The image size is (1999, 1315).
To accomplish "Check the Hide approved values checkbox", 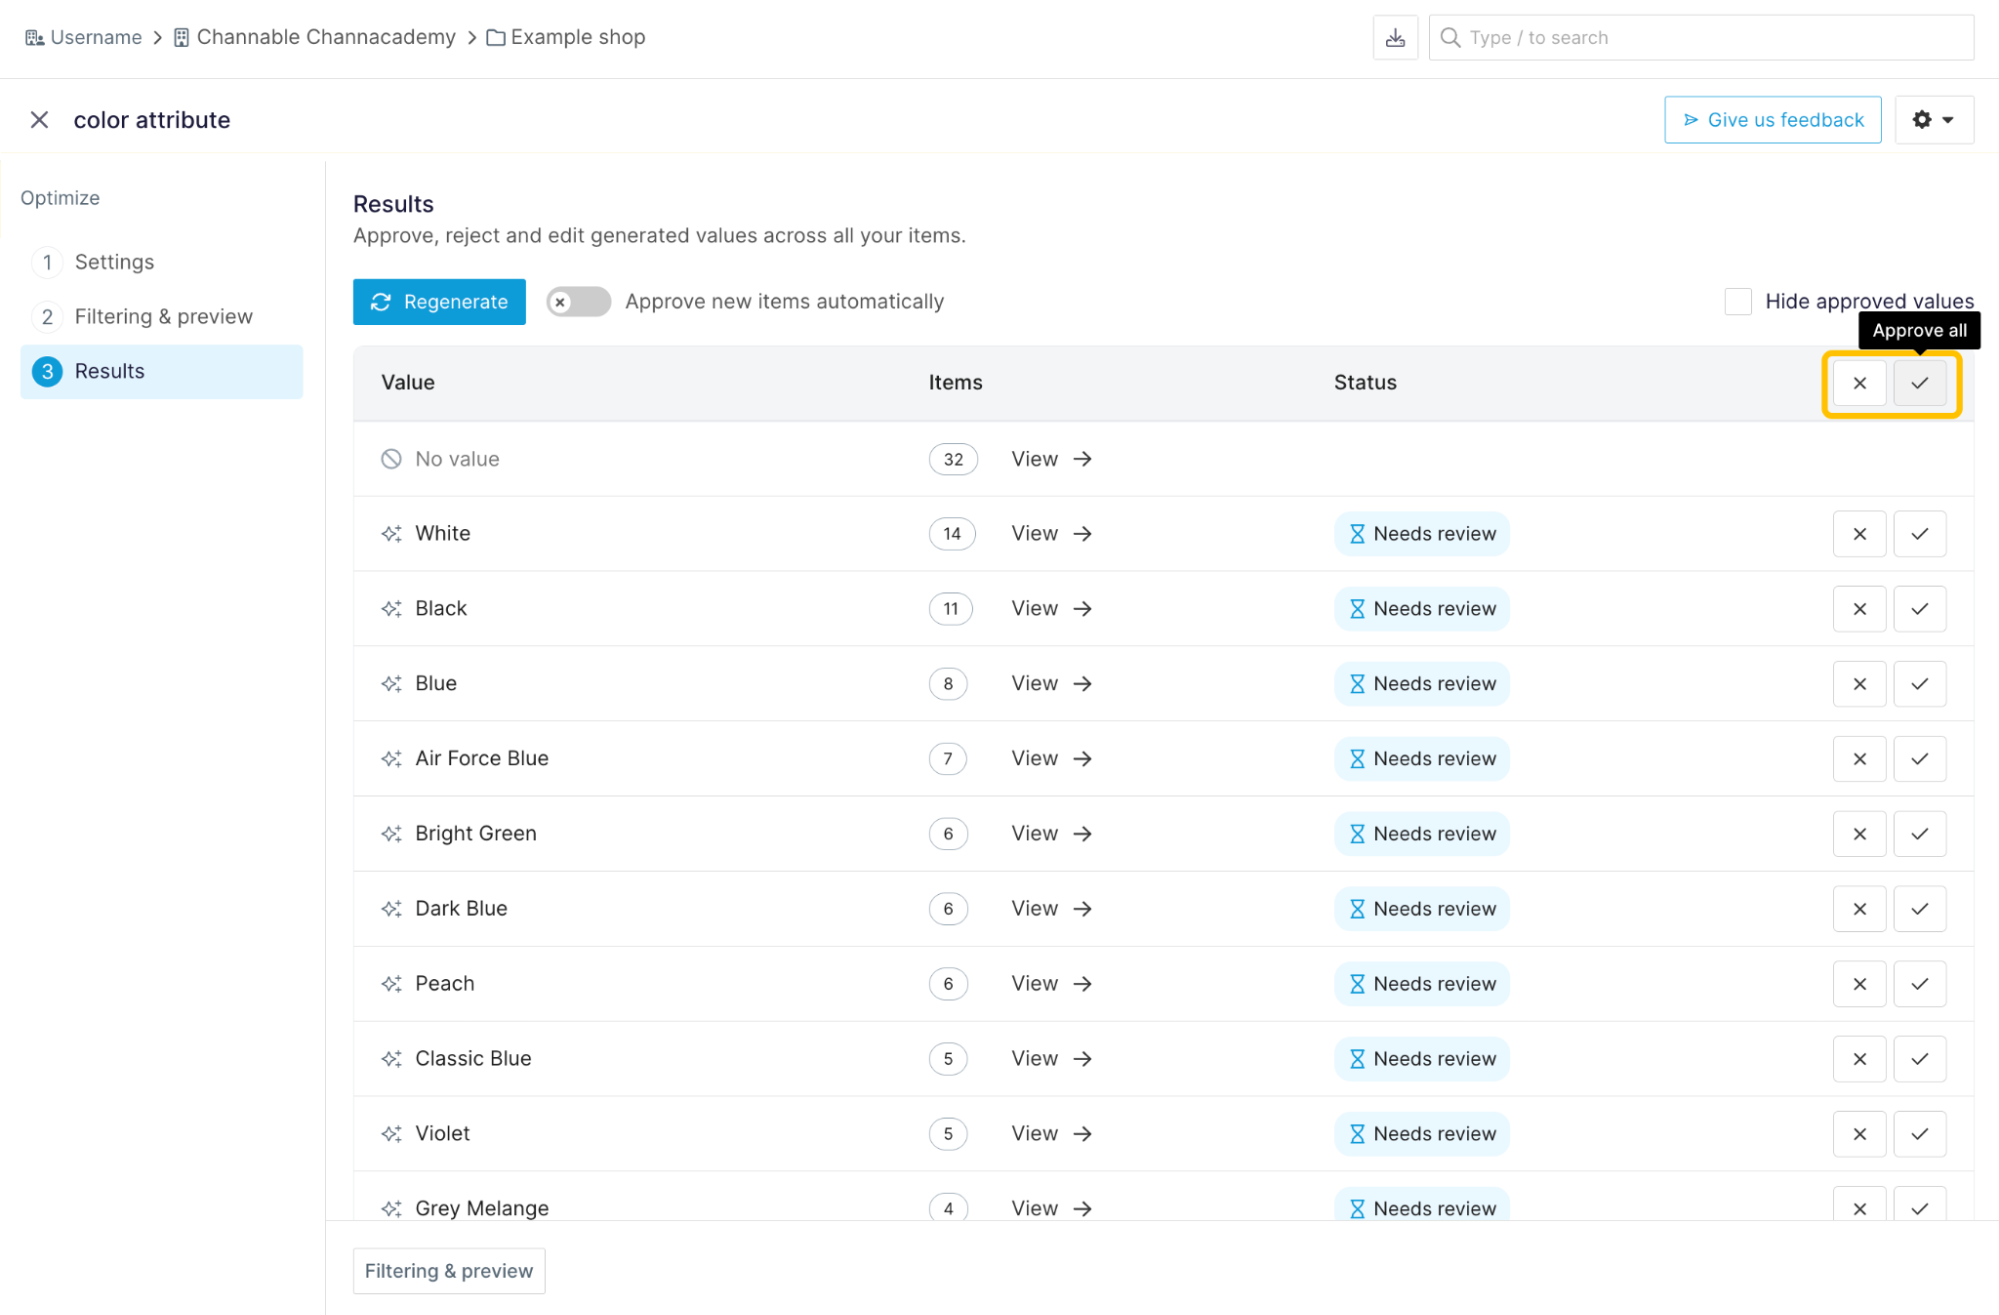I will tap(1737, 302).
